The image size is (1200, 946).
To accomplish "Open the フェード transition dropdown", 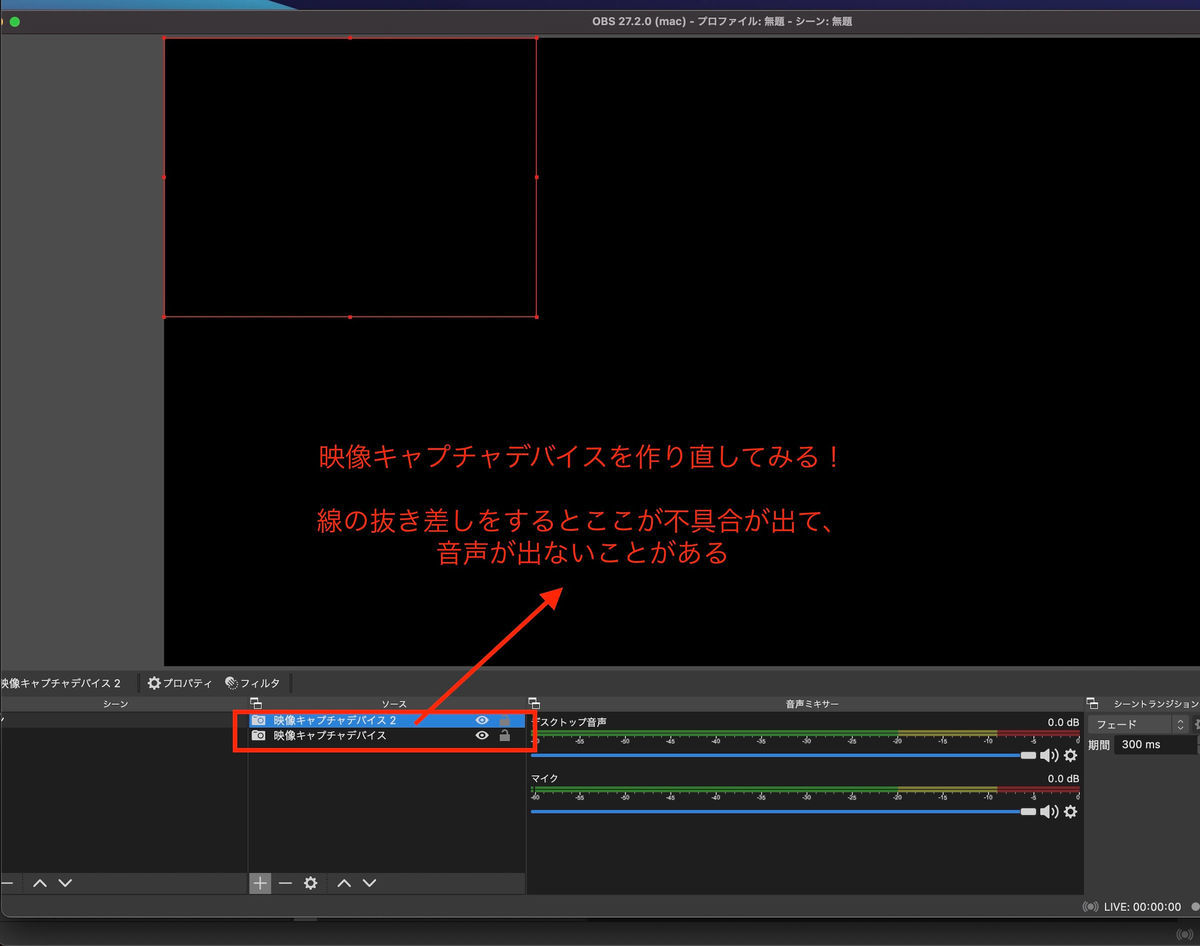I will (x=1138, y=724).
